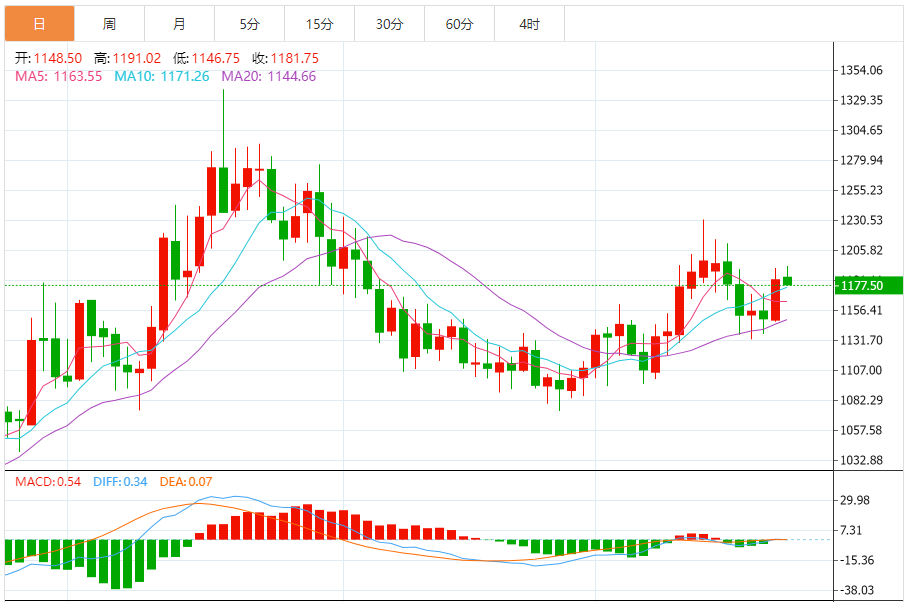The height and width of the screenshot is (602, 910).
Task: Switch to the 月 monthly tab
Action: [x=179, y=24]
